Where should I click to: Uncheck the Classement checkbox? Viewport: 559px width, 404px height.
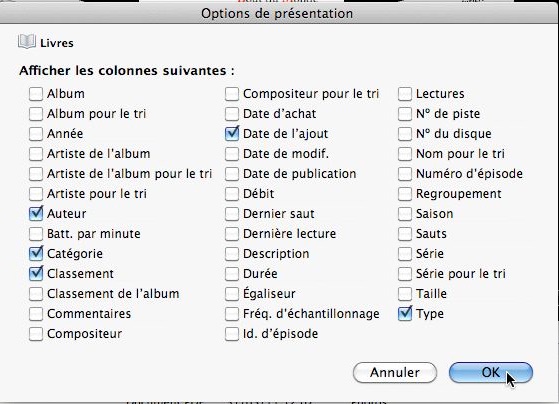(x=36, y=273)
